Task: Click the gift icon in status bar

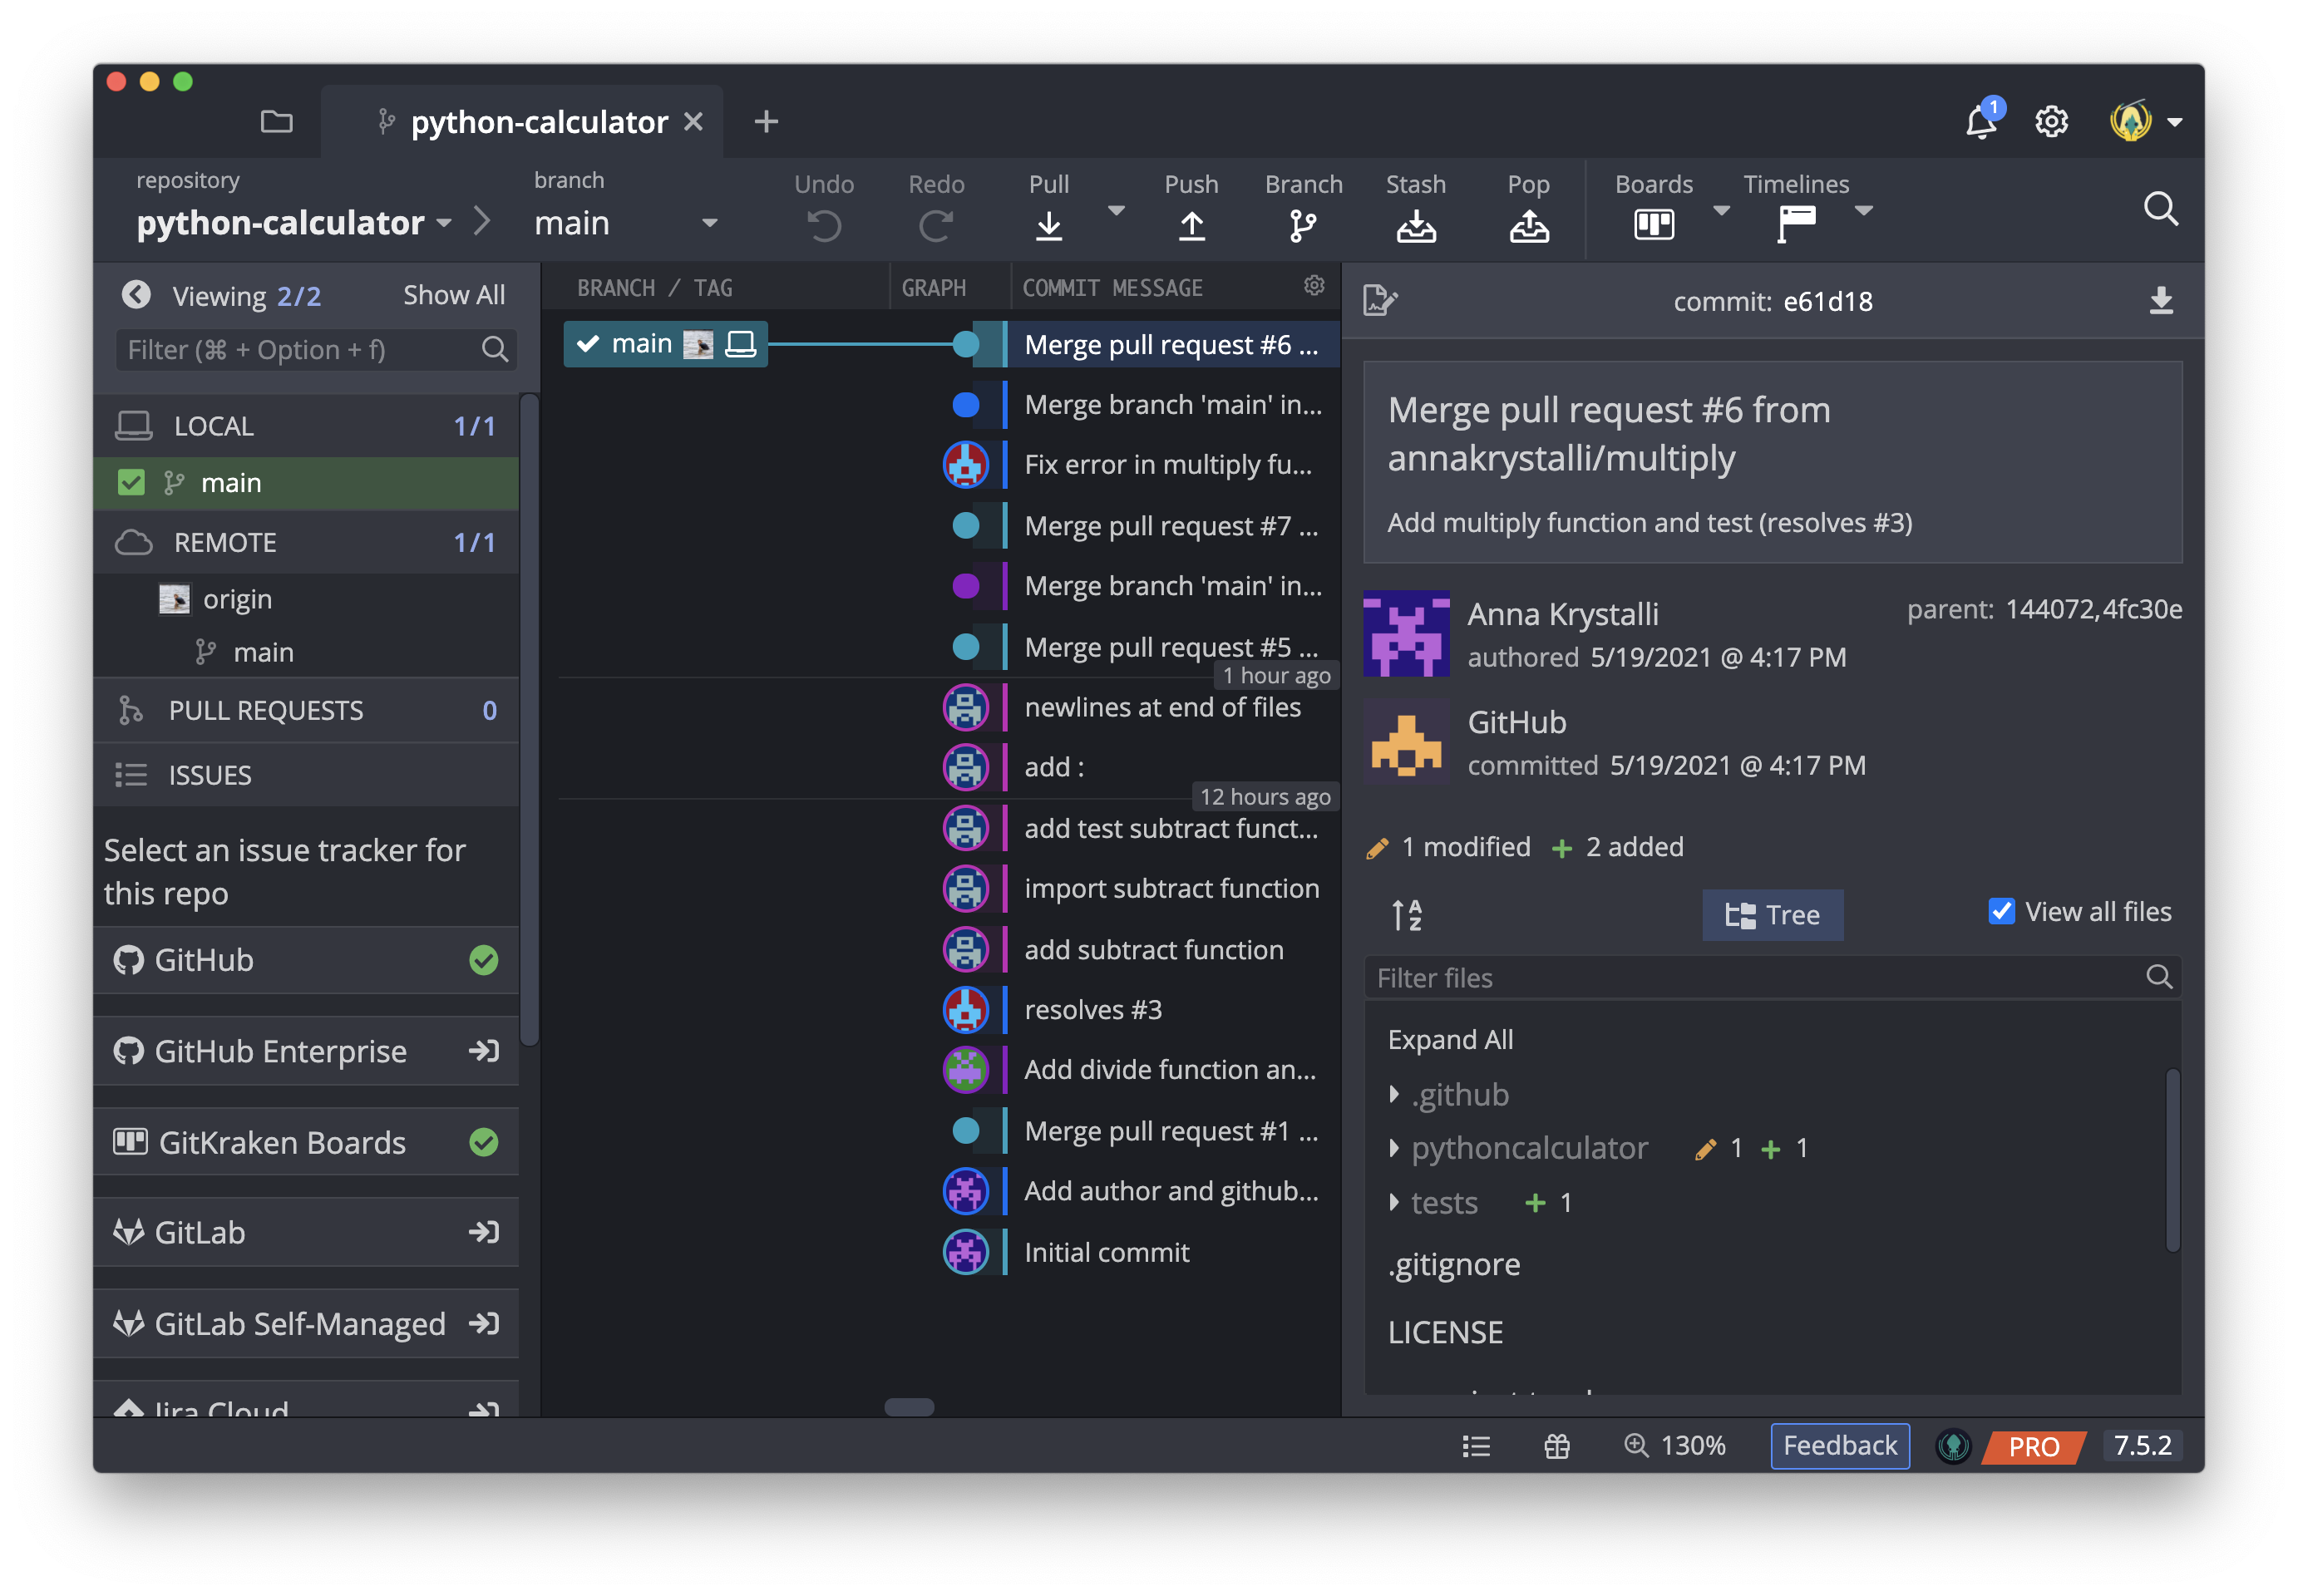Action: pos(1556,1446)
